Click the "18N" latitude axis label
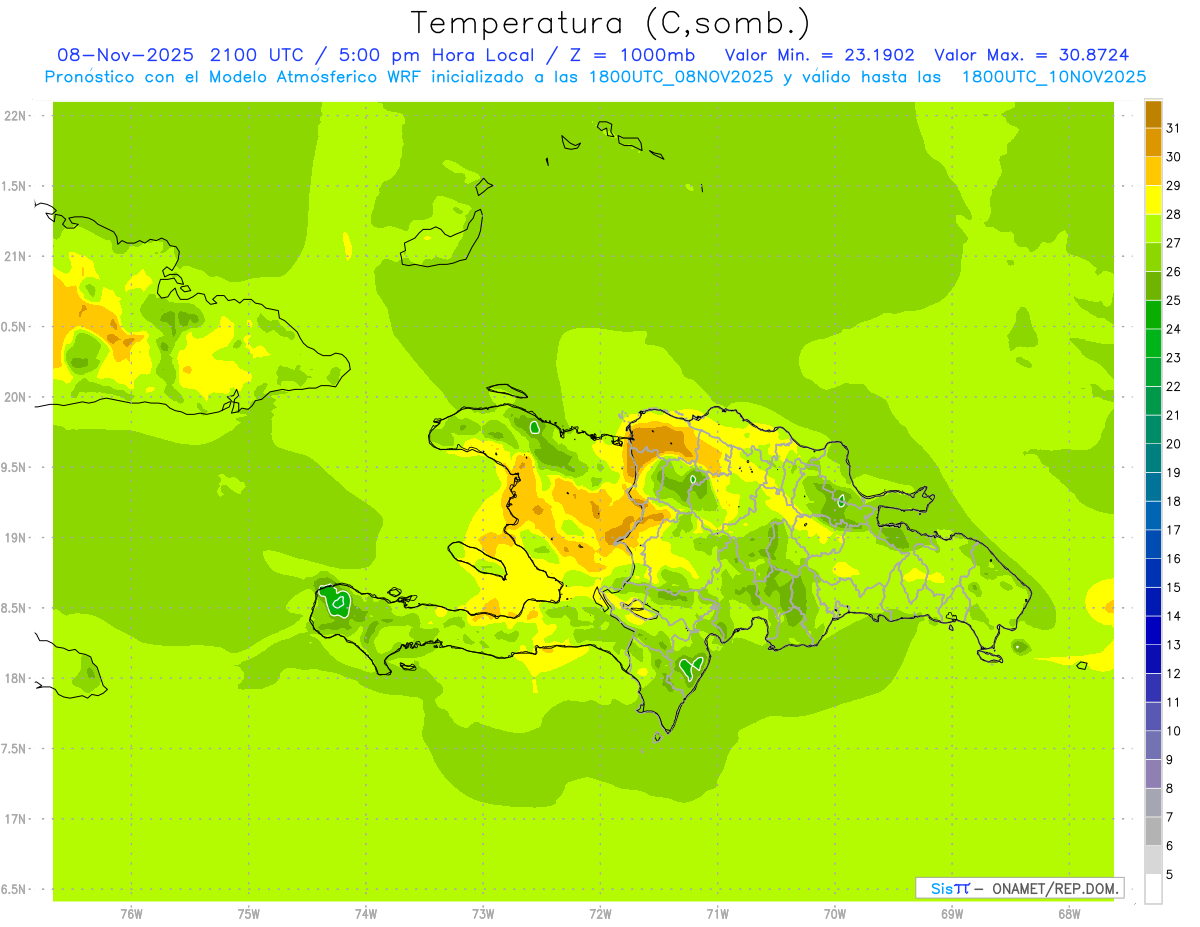Viewport: 1200px width, 927px height. (16, 679)
